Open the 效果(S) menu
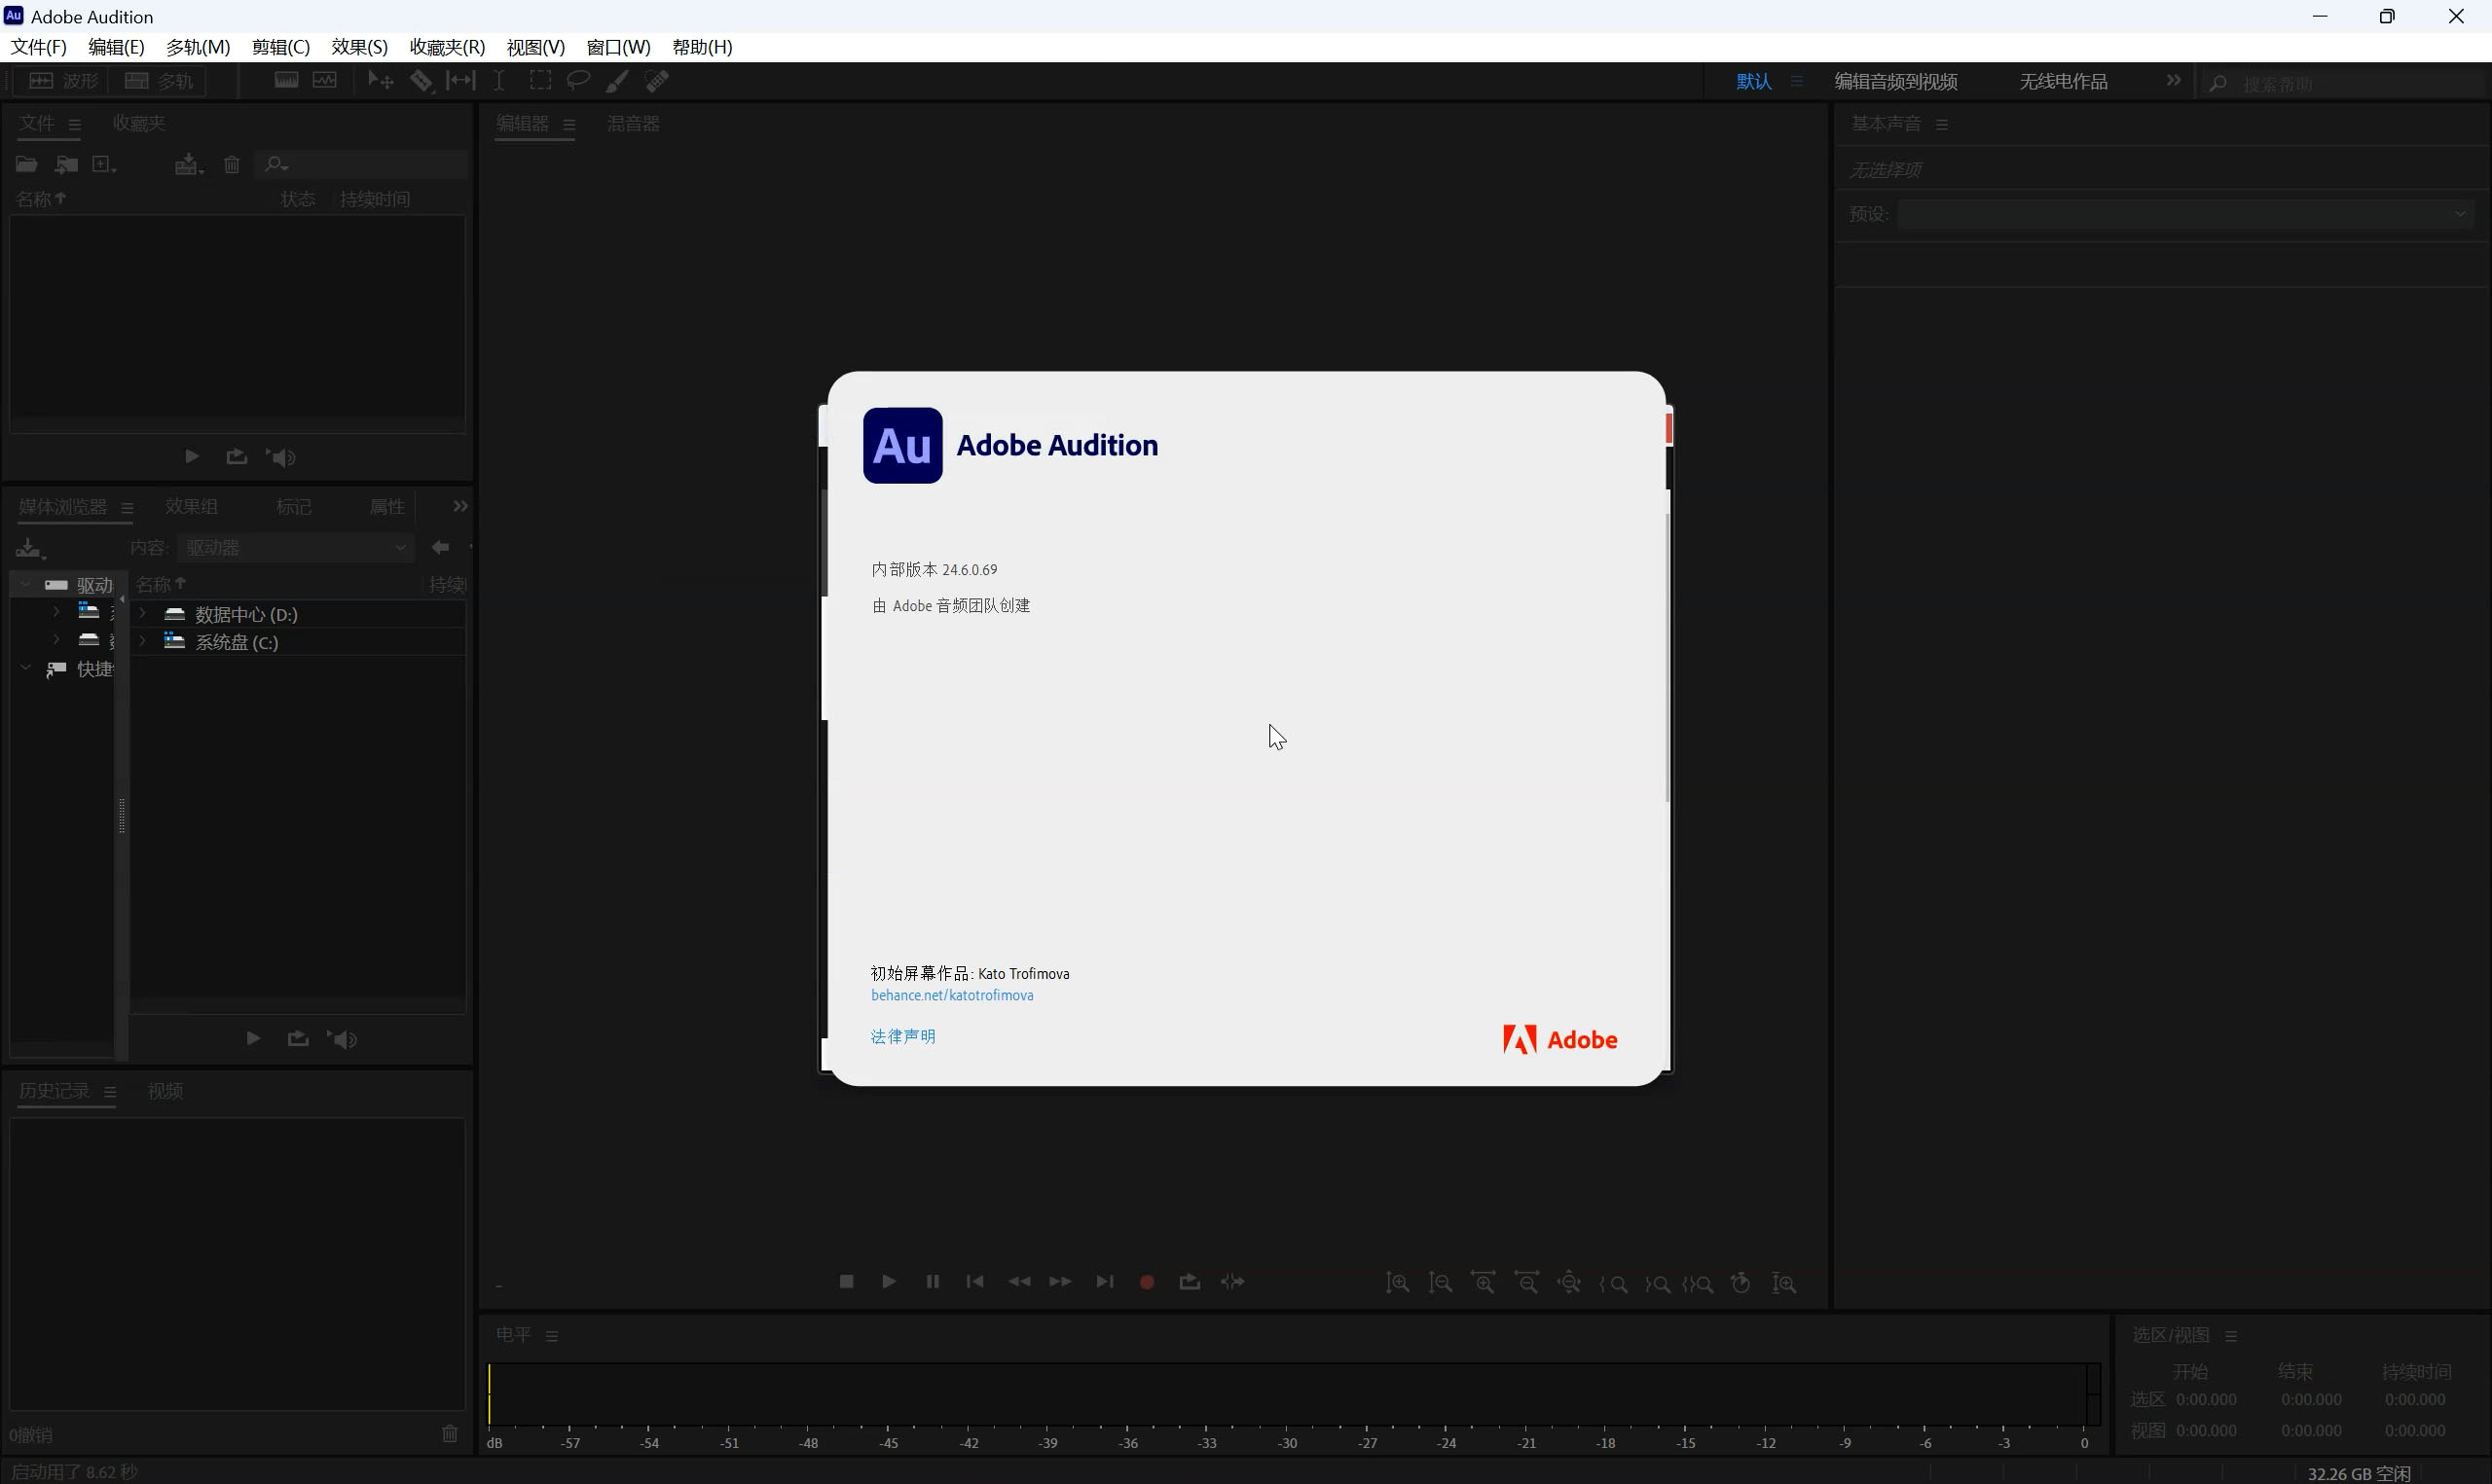Screen dimensions: 2492x1484 pos(359,47)
